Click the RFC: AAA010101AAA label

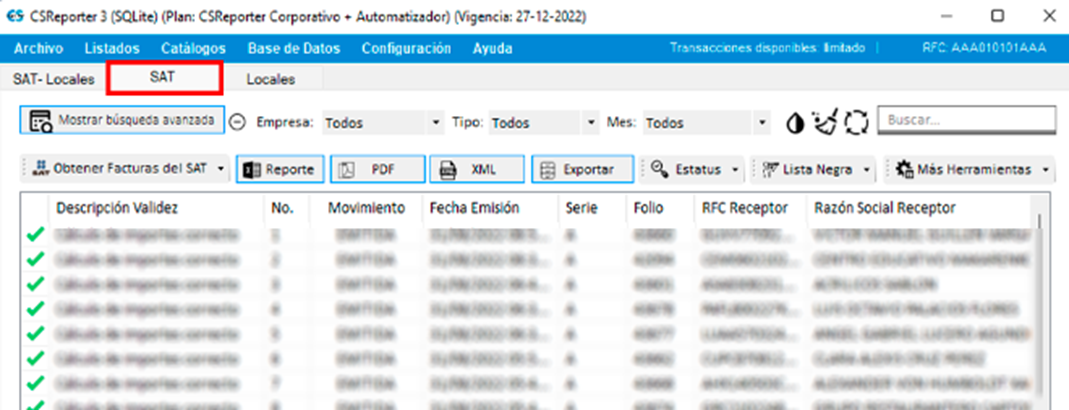point(984,48)
